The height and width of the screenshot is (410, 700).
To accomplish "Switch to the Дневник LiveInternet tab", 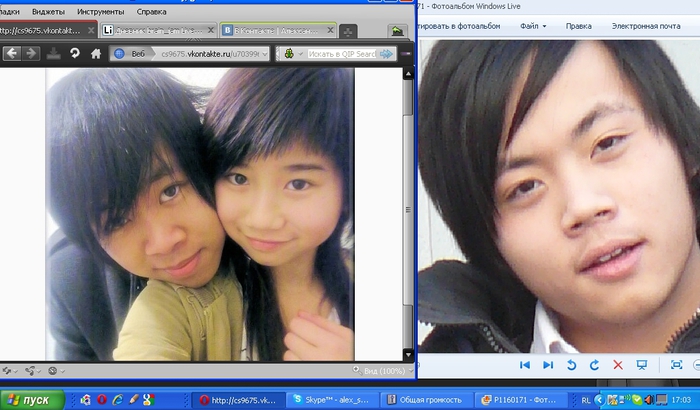I will pos(158,30).
